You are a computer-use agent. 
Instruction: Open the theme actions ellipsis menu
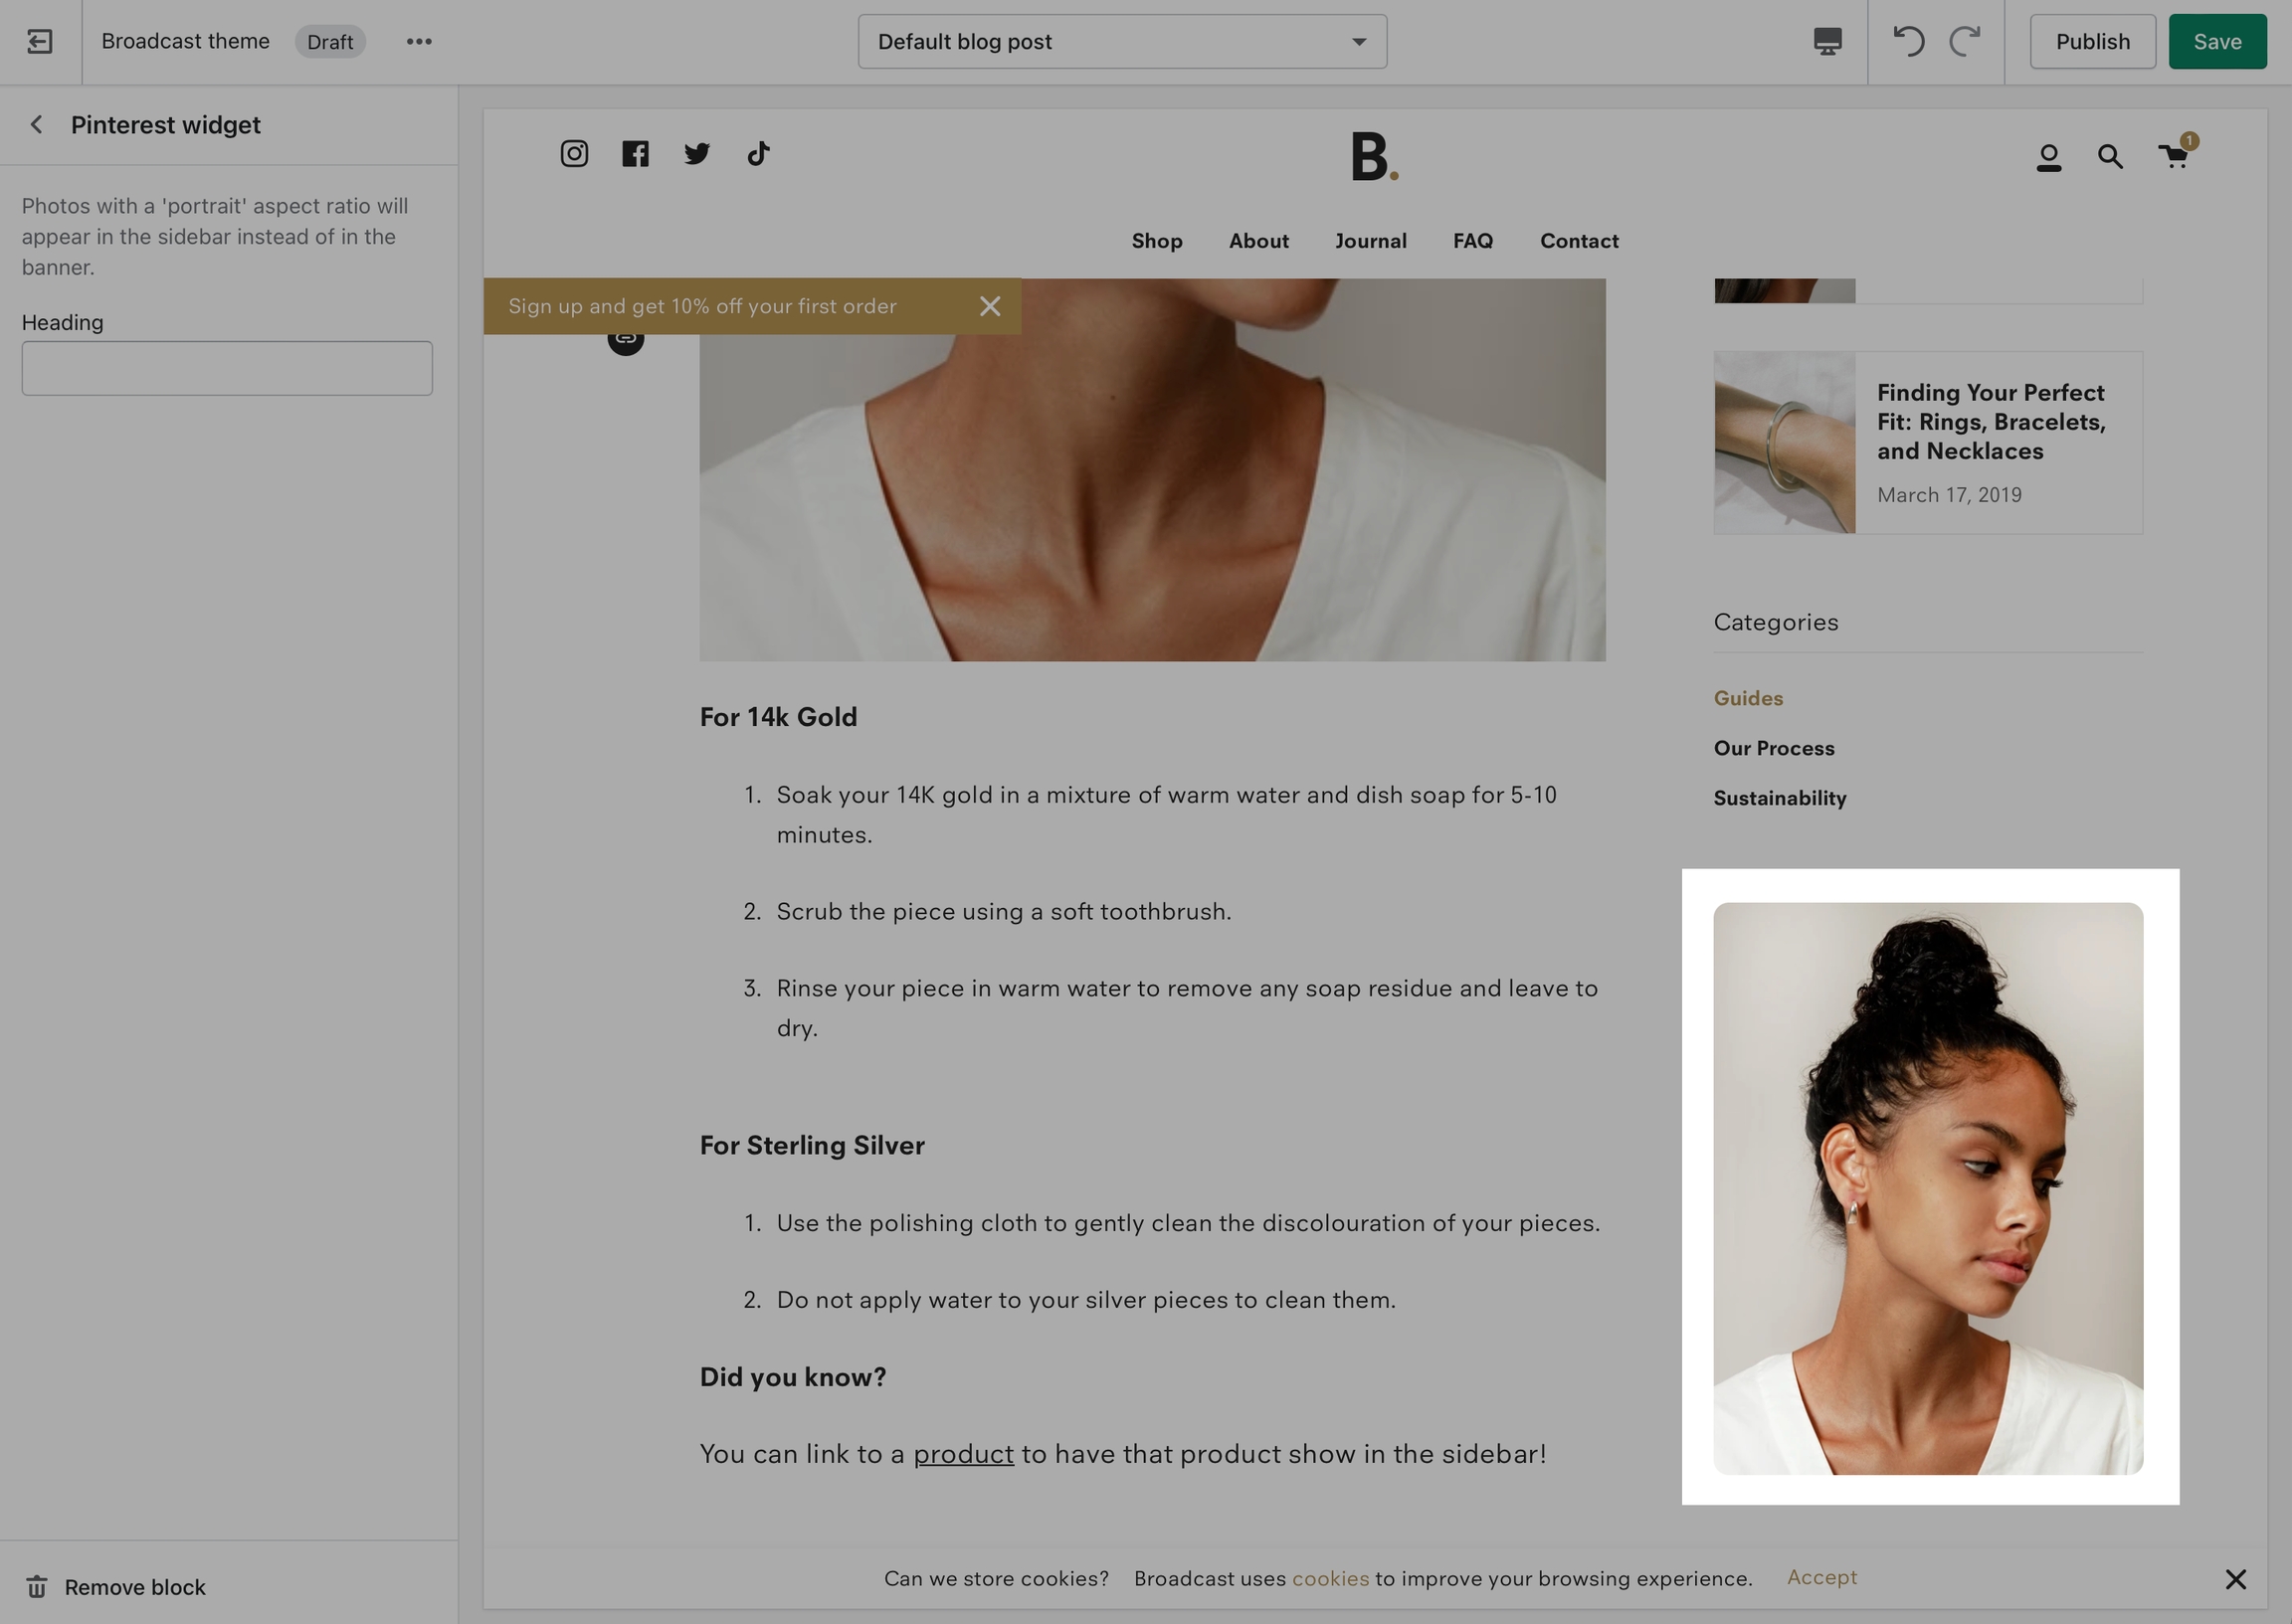419,41
